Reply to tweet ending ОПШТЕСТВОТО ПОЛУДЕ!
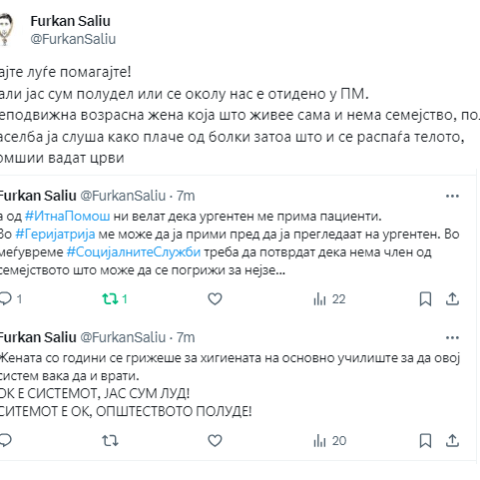 6,440
